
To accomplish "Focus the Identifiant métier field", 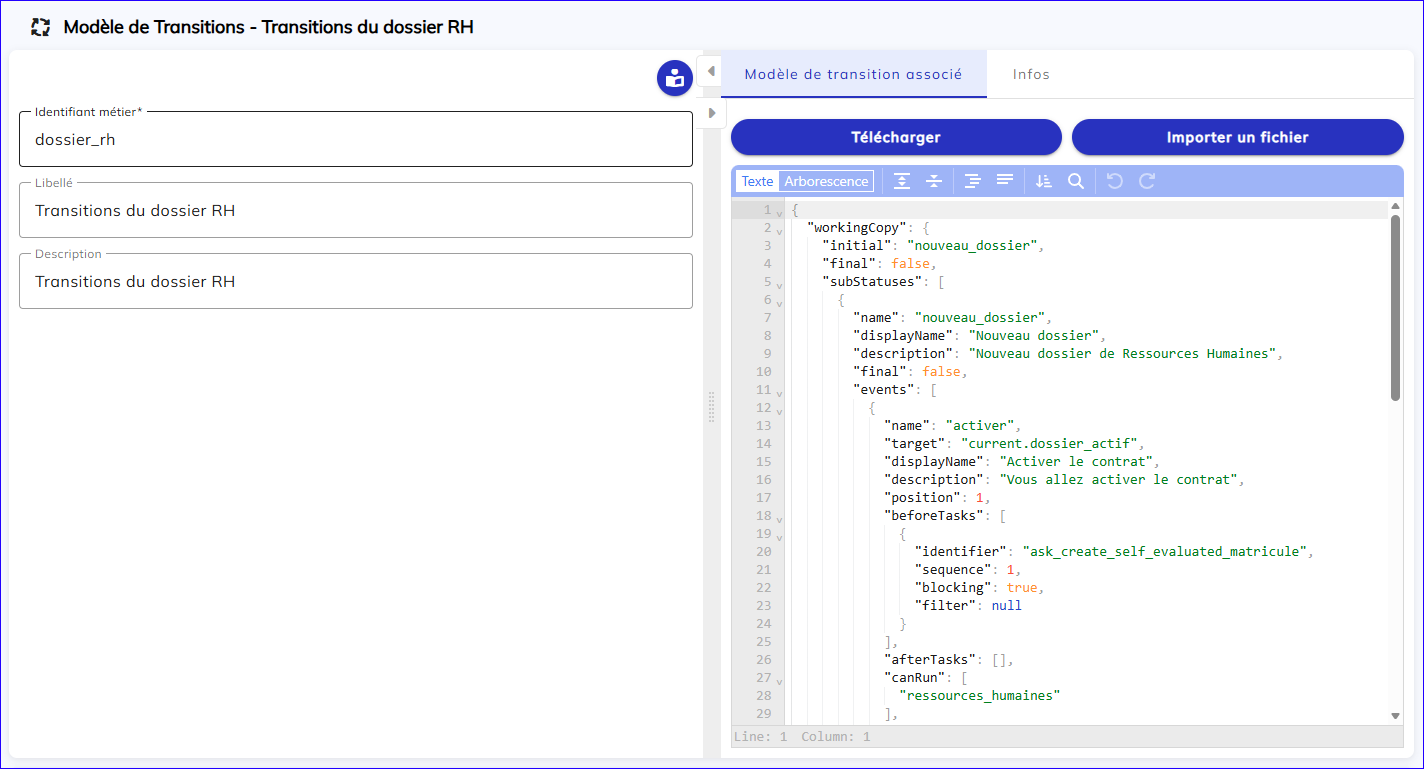I will [x=356, y=139].
